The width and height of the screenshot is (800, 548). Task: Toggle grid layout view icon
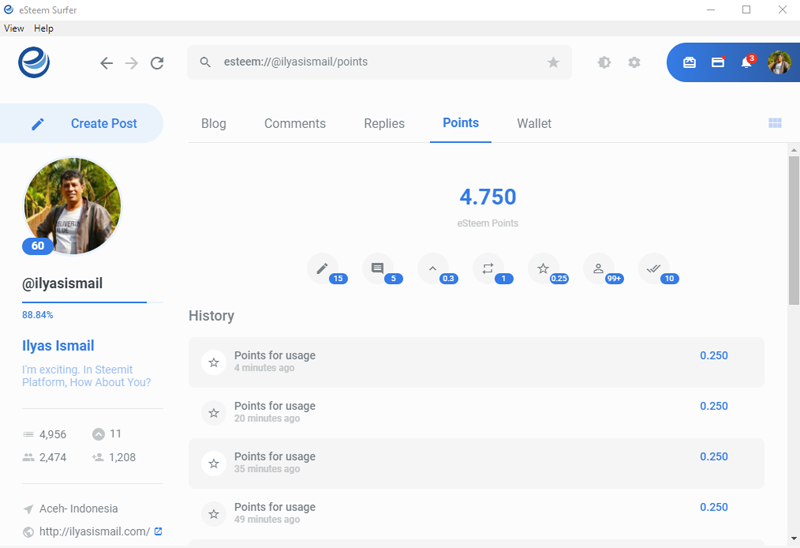coord(775,123)
